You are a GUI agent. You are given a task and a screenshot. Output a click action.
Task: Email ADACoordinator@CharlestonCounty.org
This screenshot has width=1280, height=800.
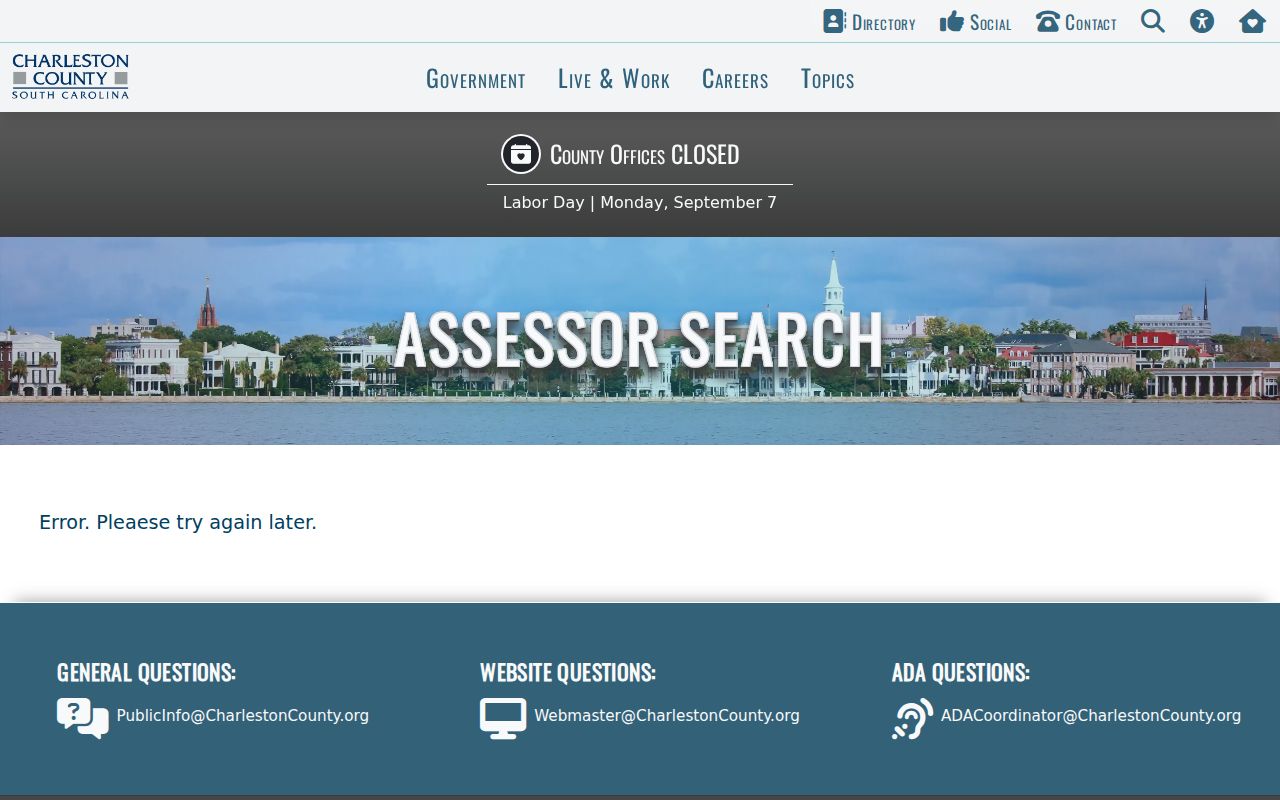[x=1091, y=716]
